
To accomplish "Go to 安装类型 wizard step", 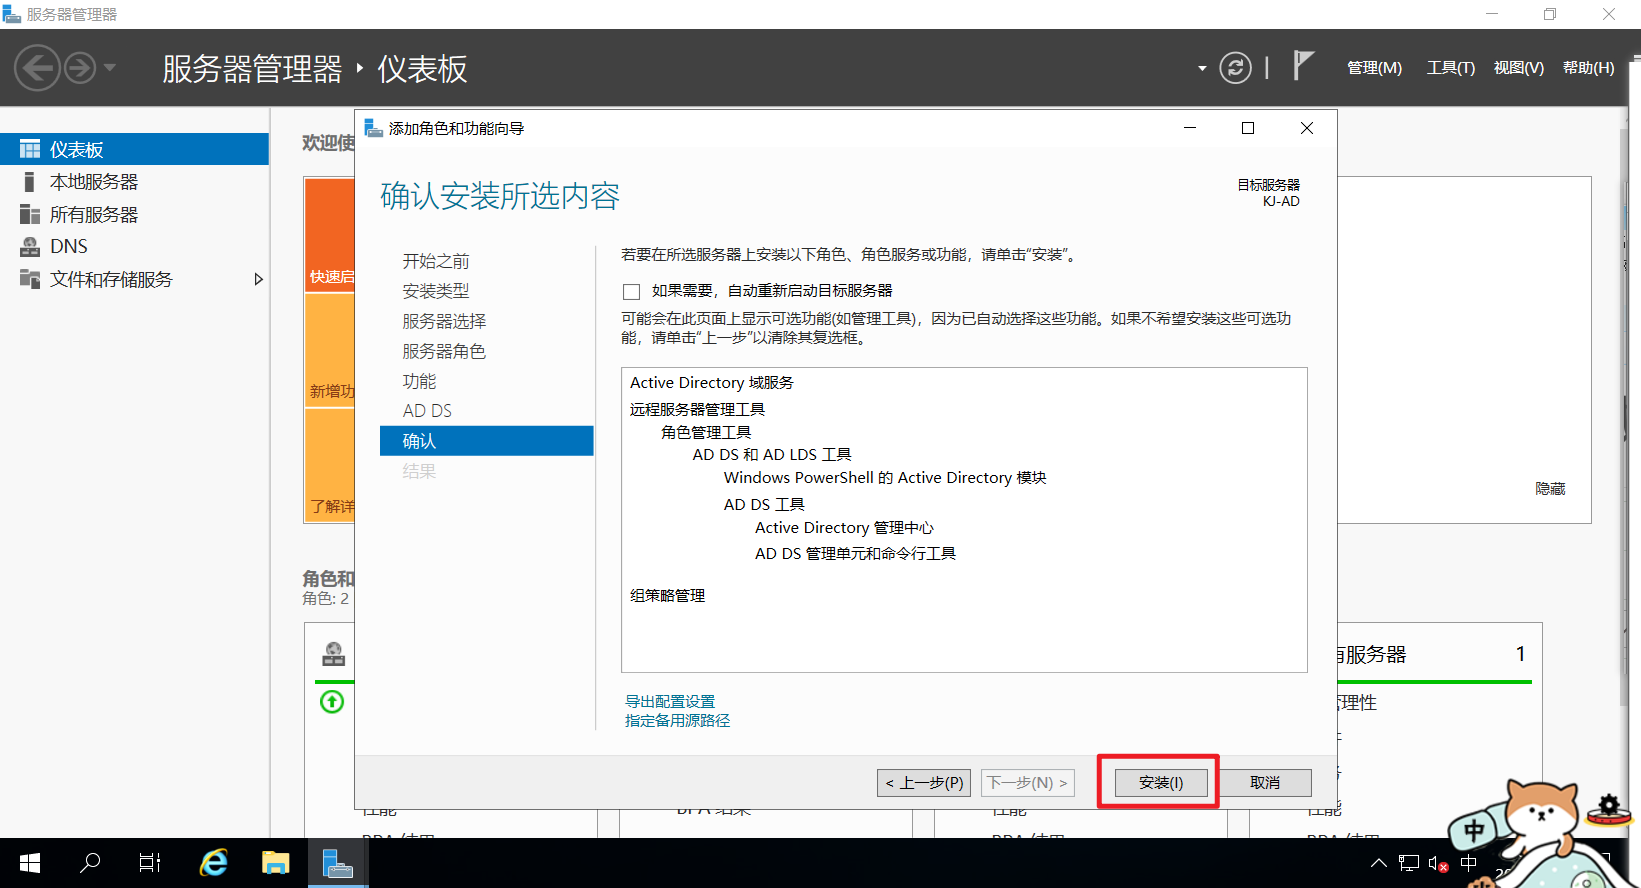I will [436, 291].
